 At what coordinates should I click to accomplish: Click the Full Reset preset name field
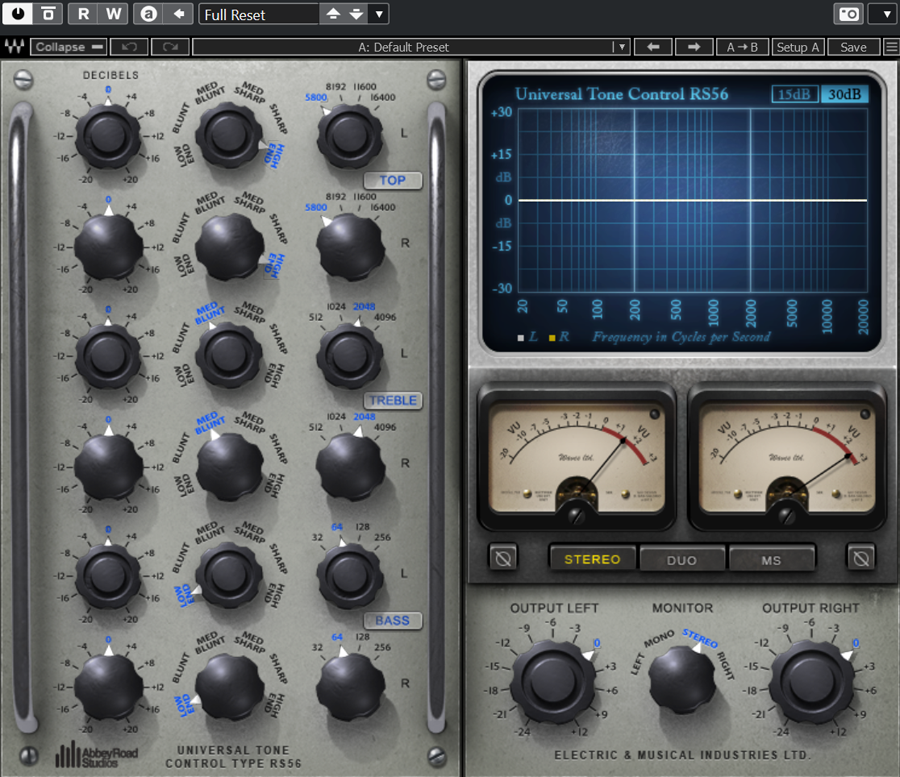coord(258,14)
